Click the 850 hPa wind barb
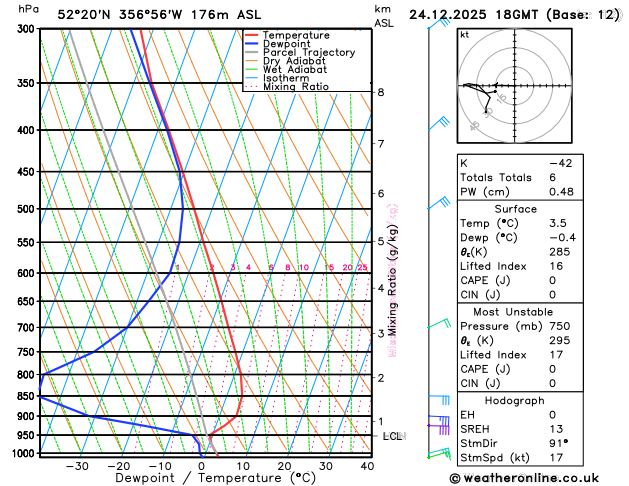This screenshot has height=486, width=629. coord(439,399)
